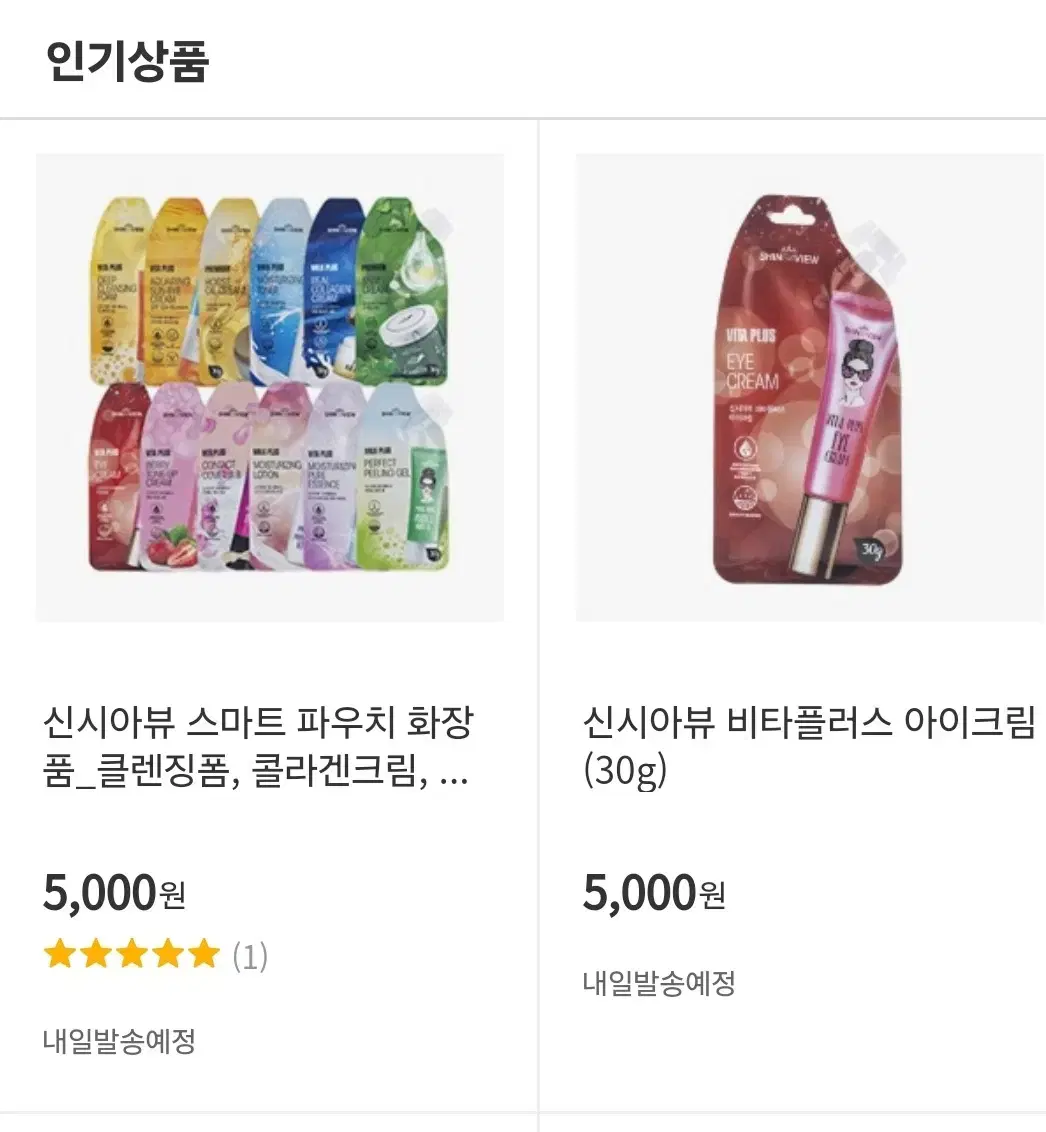Open the Shinsiaview smart pouch cosmetics thumbnail

[x=270, y=387]
